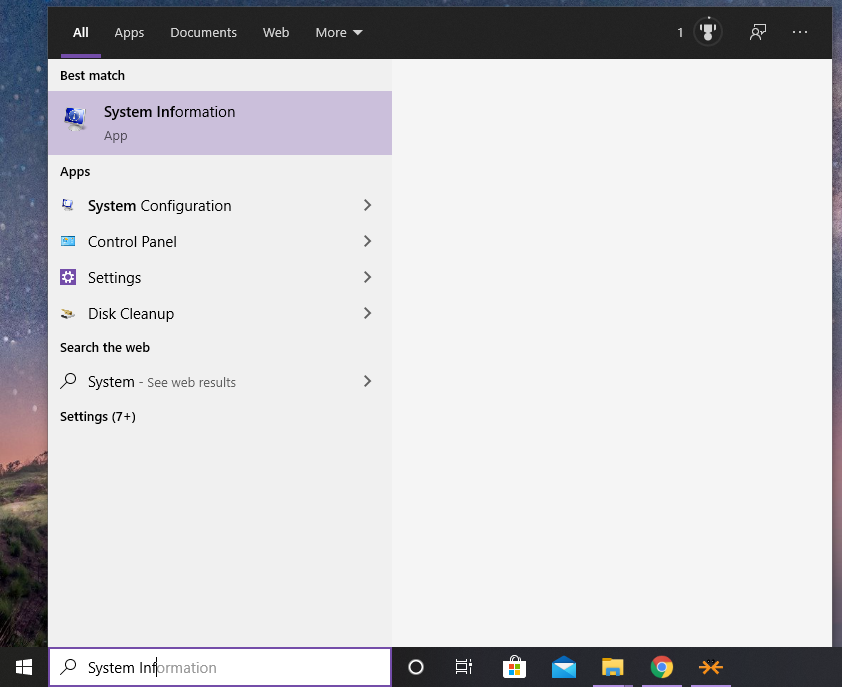Open Task View from the taskbar
The height and width of the screenshot is (687, 842).
[x=463, y=667]
